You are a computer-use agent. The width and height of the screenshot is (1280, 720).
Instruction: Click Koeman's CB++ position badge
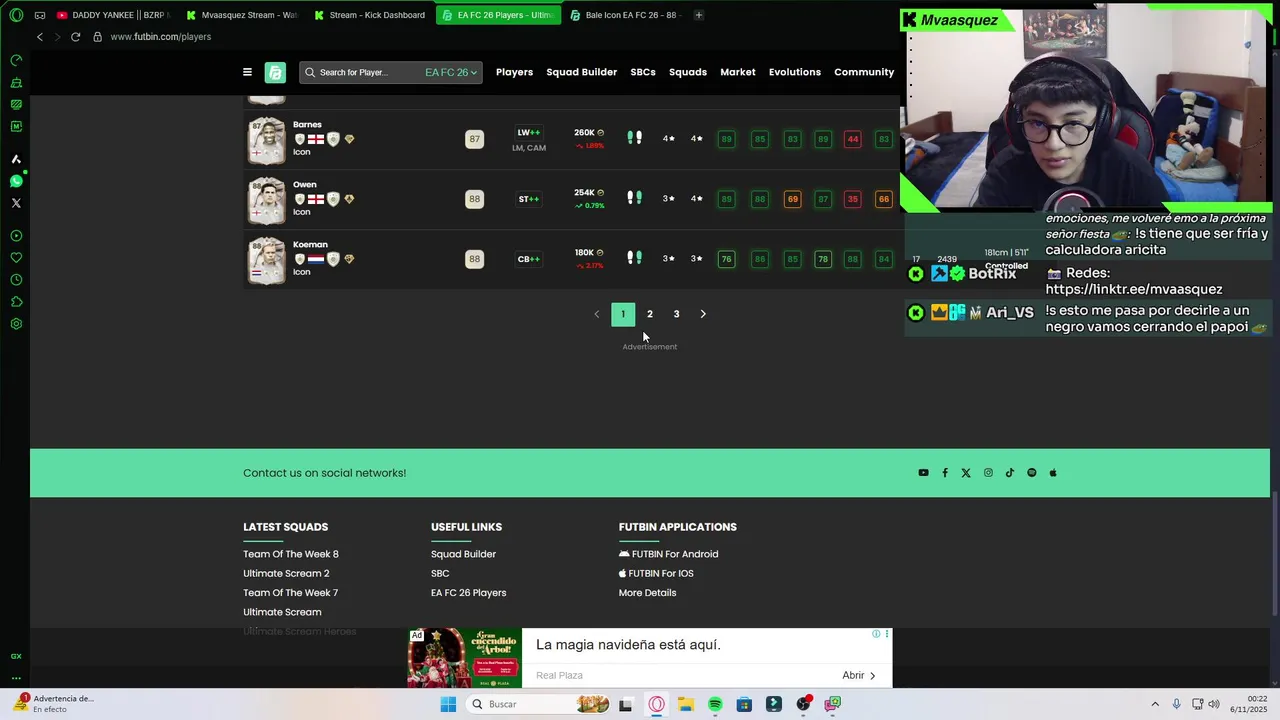[x=529, y=259]
